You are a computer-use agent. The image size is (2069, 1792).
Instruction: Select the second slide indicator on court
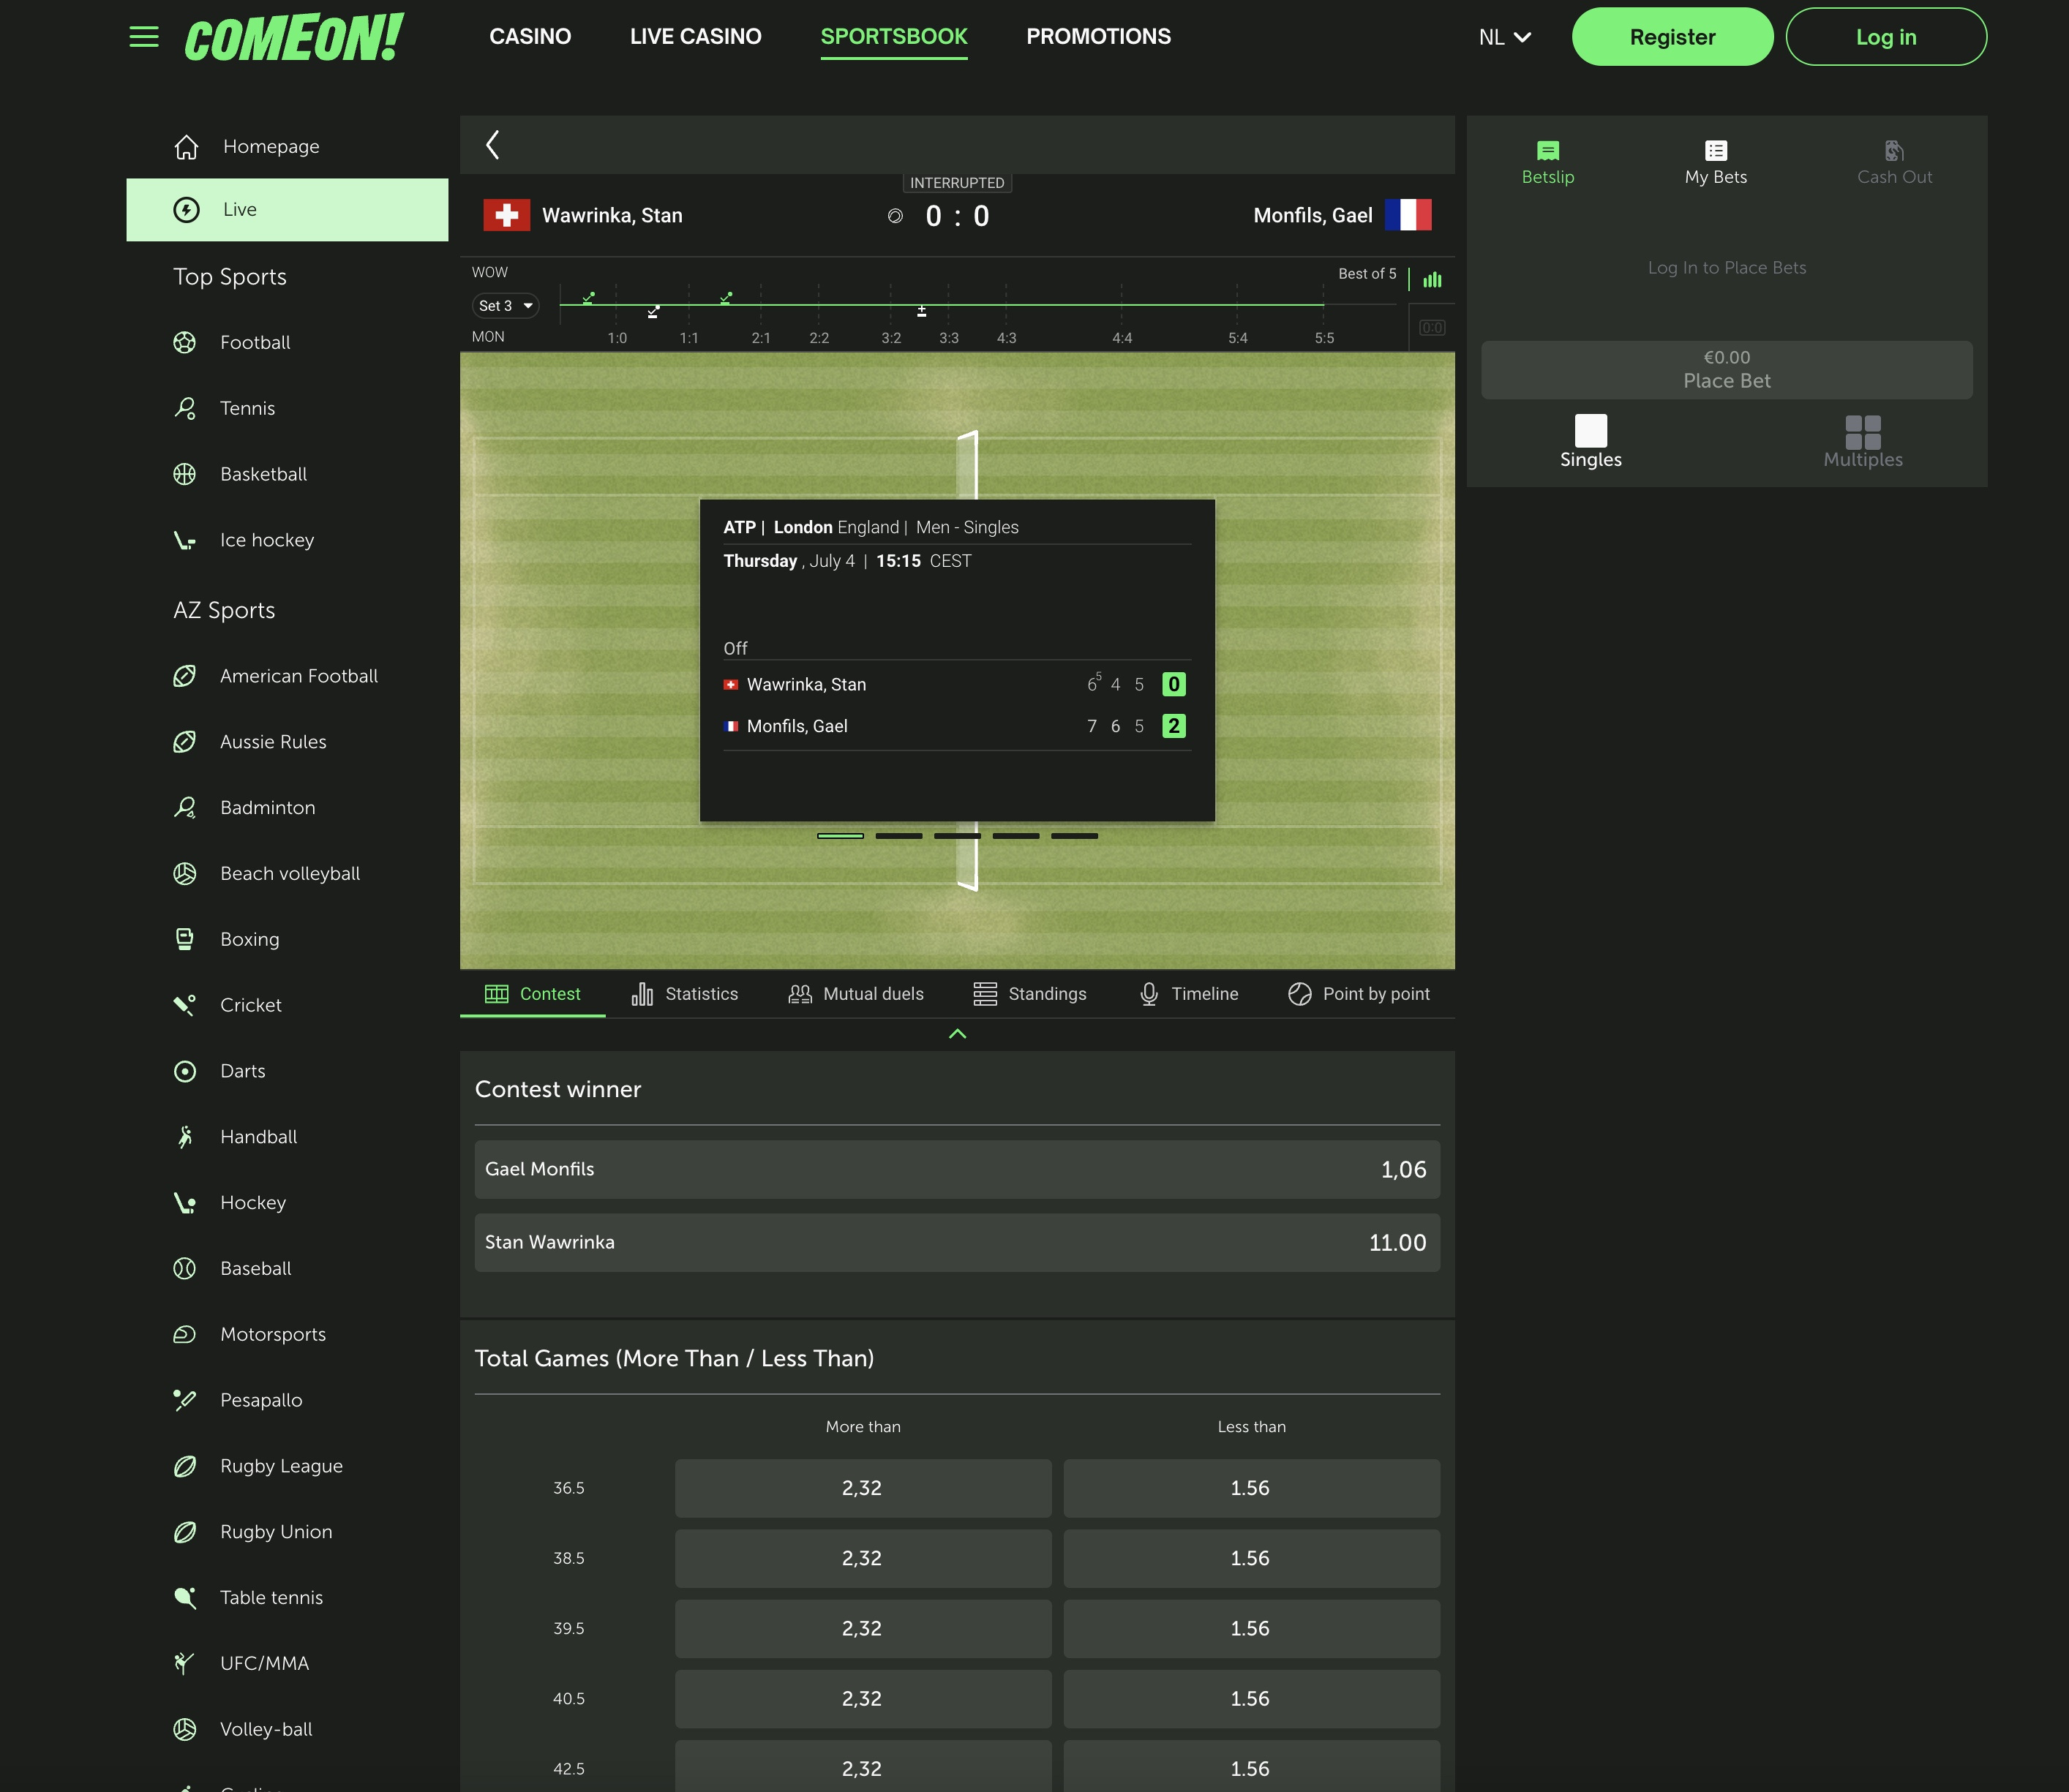click(898, 836)
